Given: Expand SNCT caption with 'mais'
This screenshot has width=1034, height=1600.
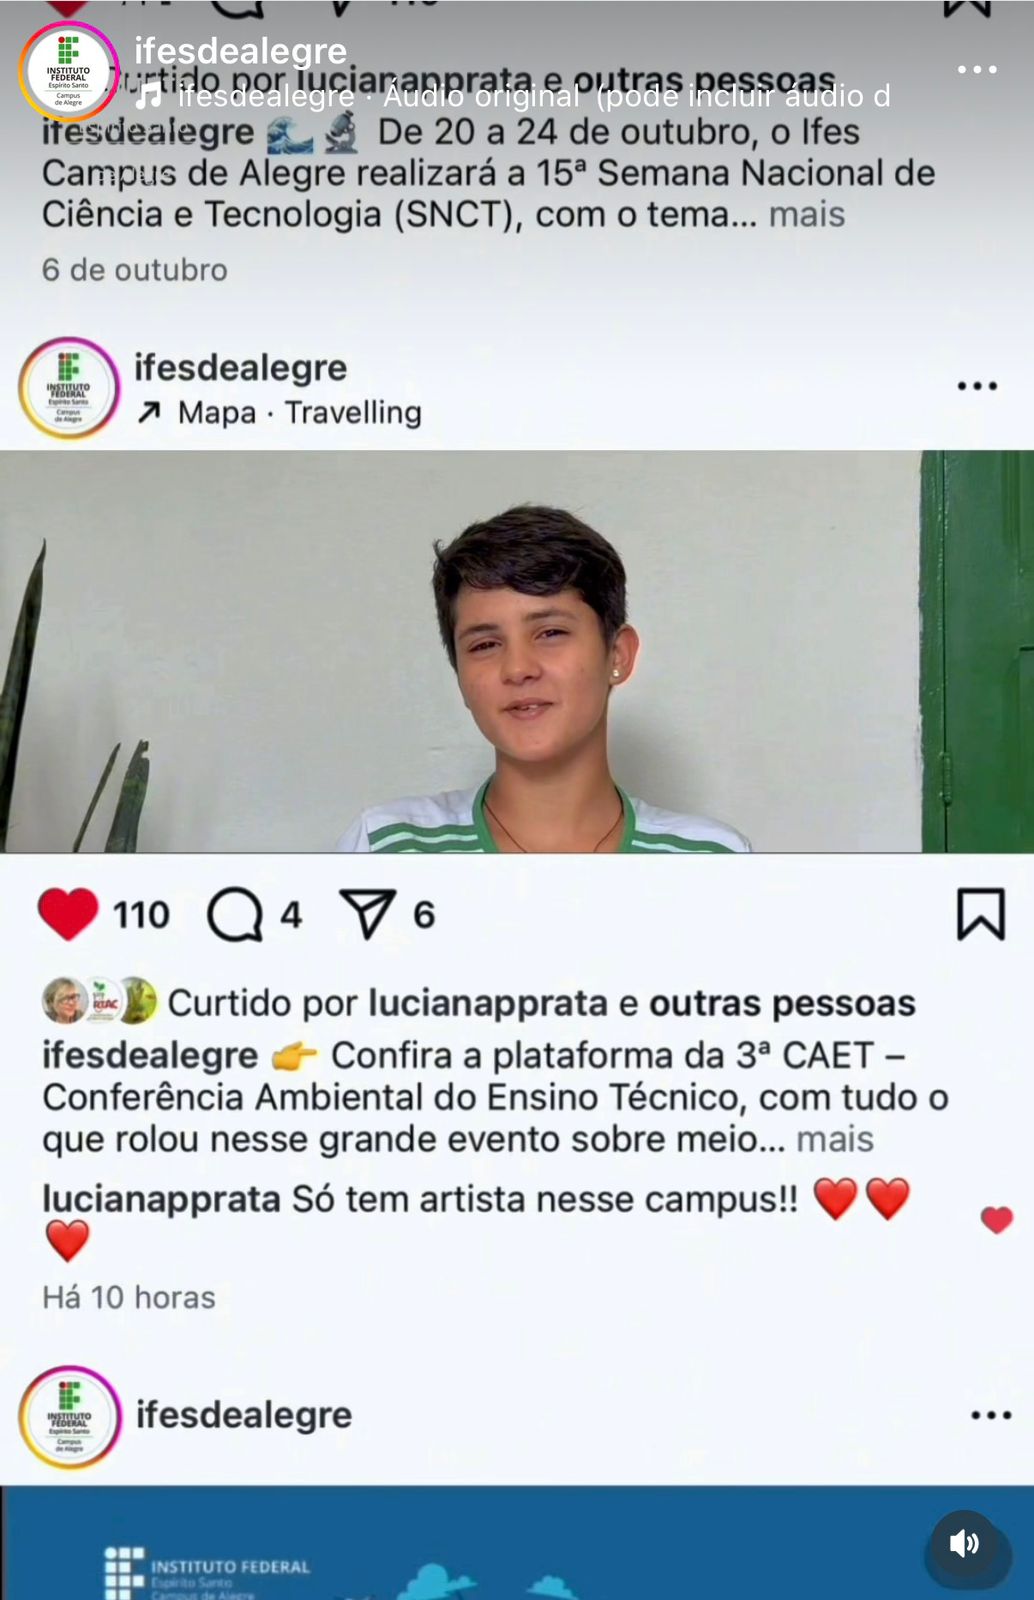Looking at the screenshot, I should coord(807,214).
